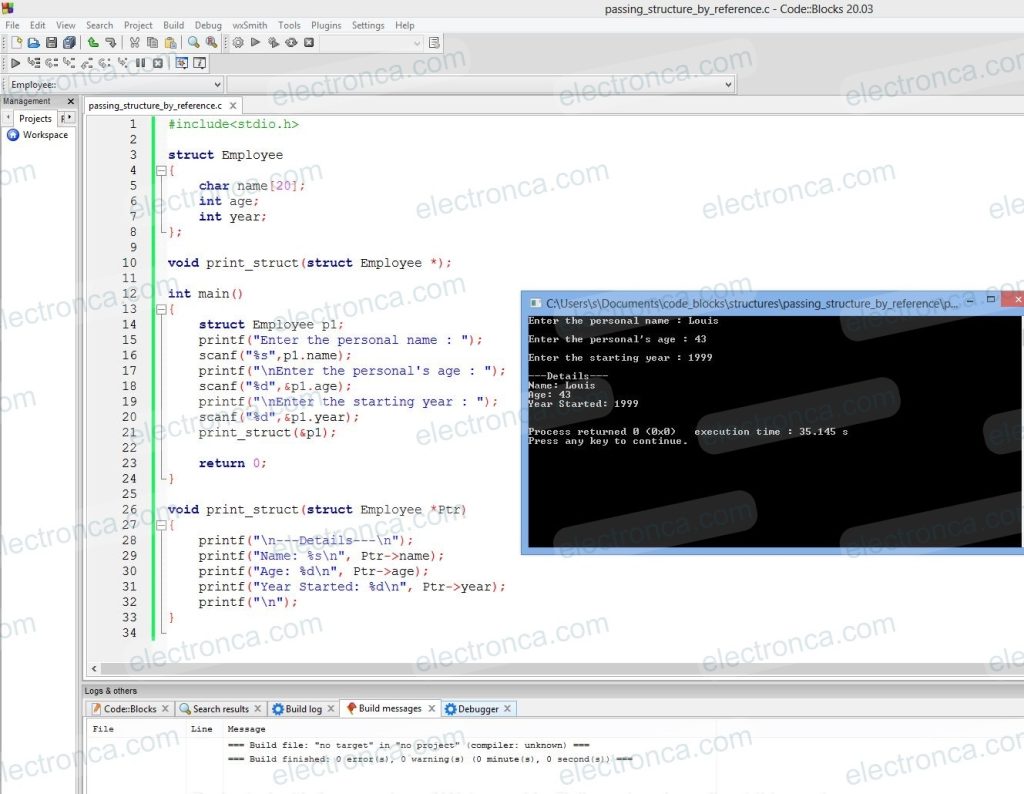The height and width of the screenshot is (794, 1024).
Task: Open the File menu
Action: coord(12,25)
